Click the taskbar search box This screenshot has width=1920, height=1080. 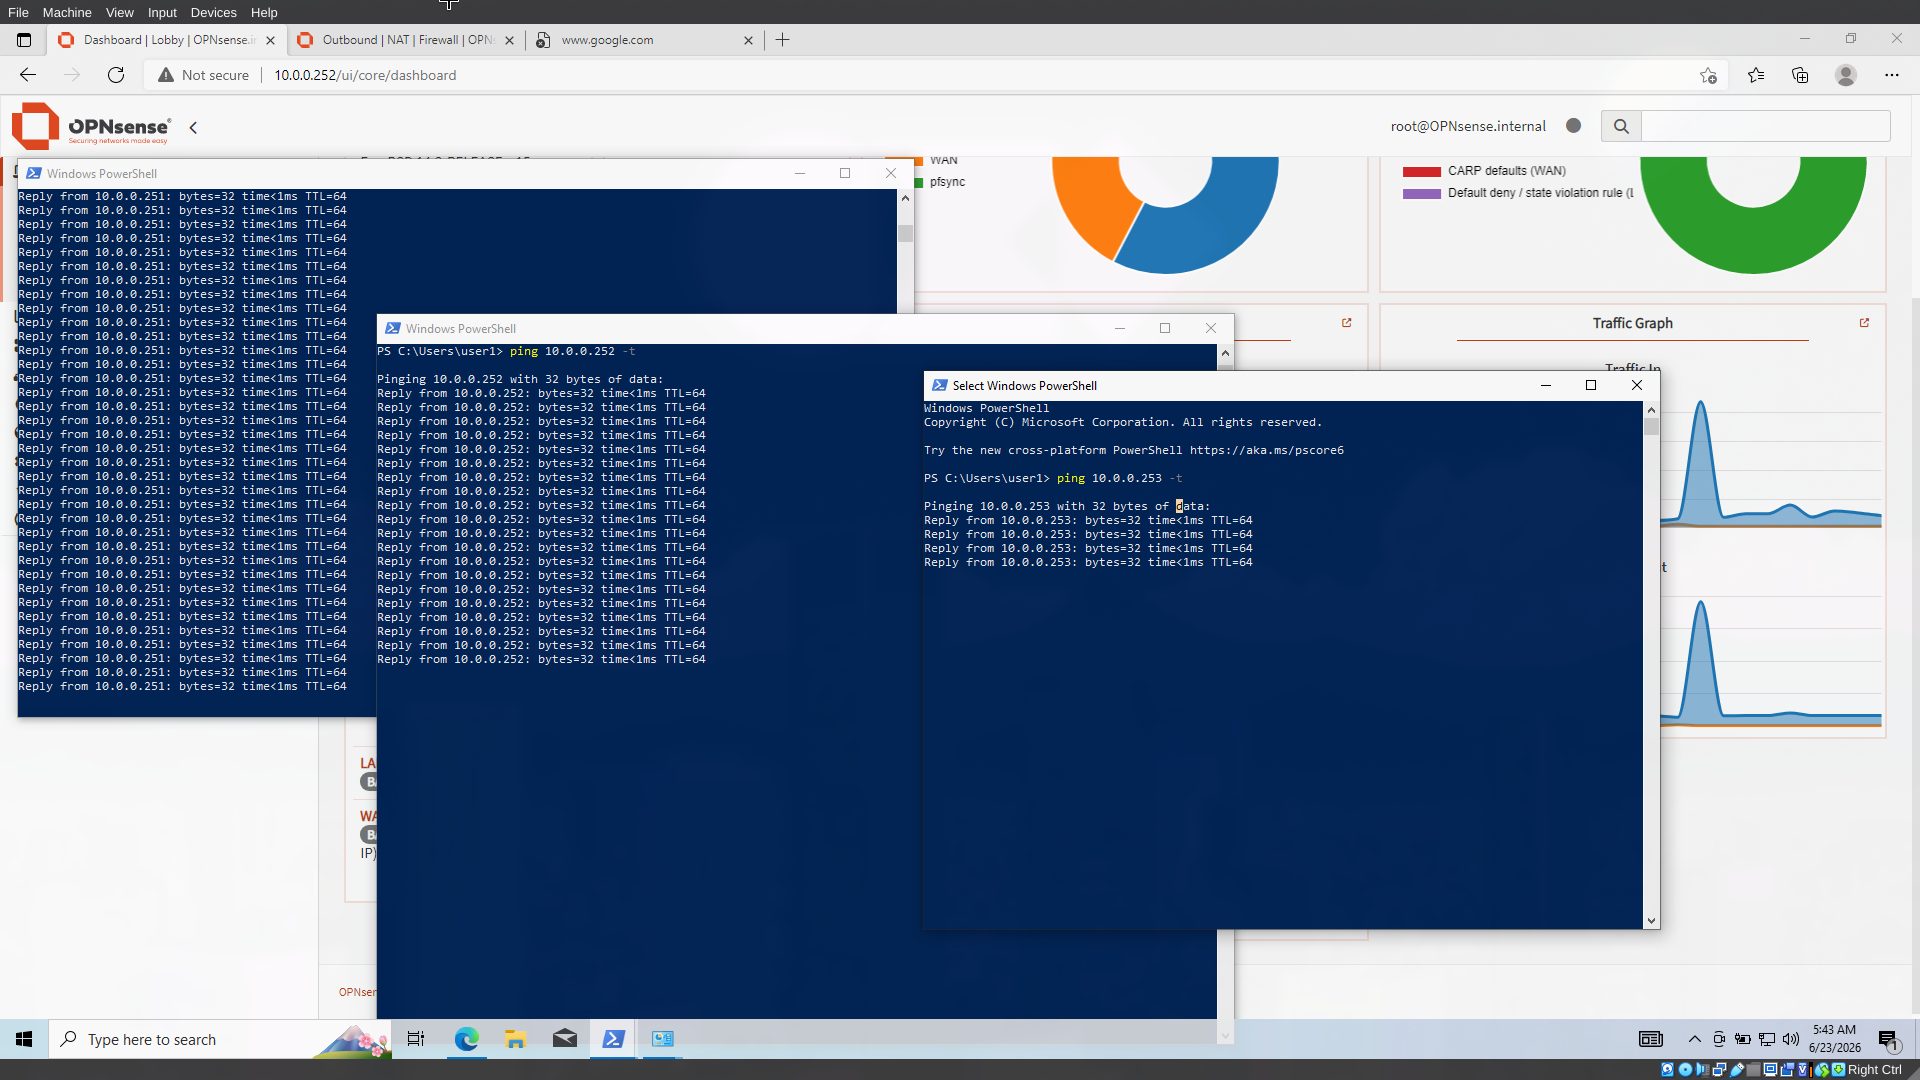coord(220,1039)
